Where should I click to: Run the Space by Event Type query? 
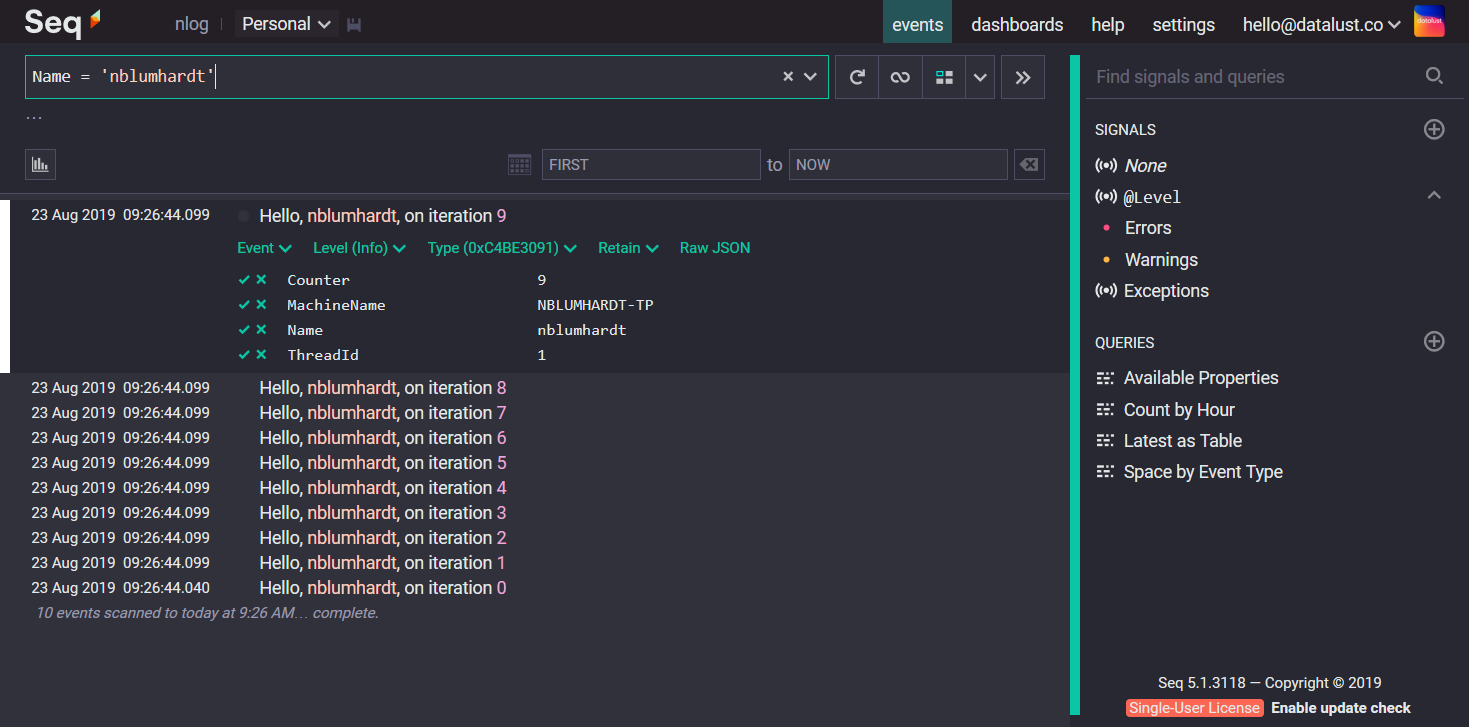pos(1203,472)
